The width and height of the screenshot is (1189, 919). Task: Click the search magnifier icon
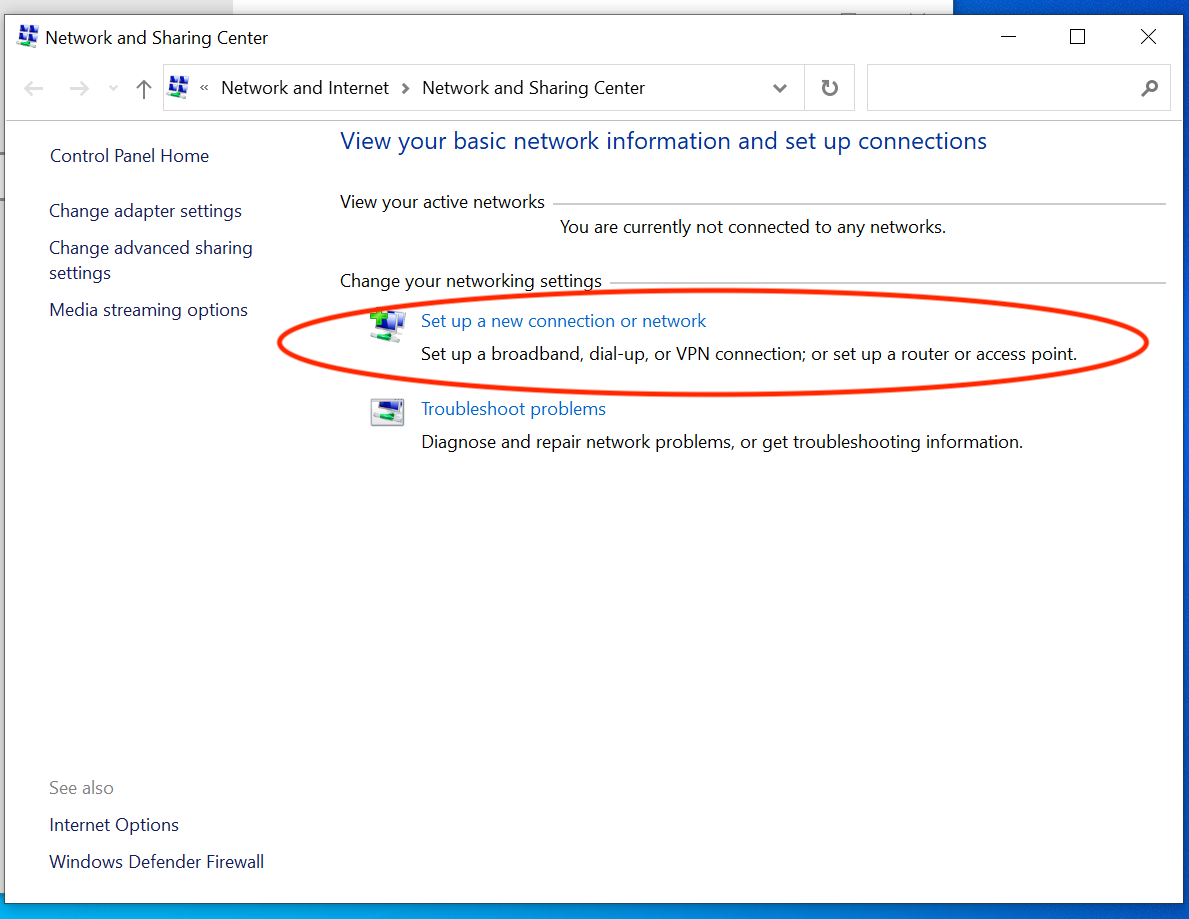1149,88
